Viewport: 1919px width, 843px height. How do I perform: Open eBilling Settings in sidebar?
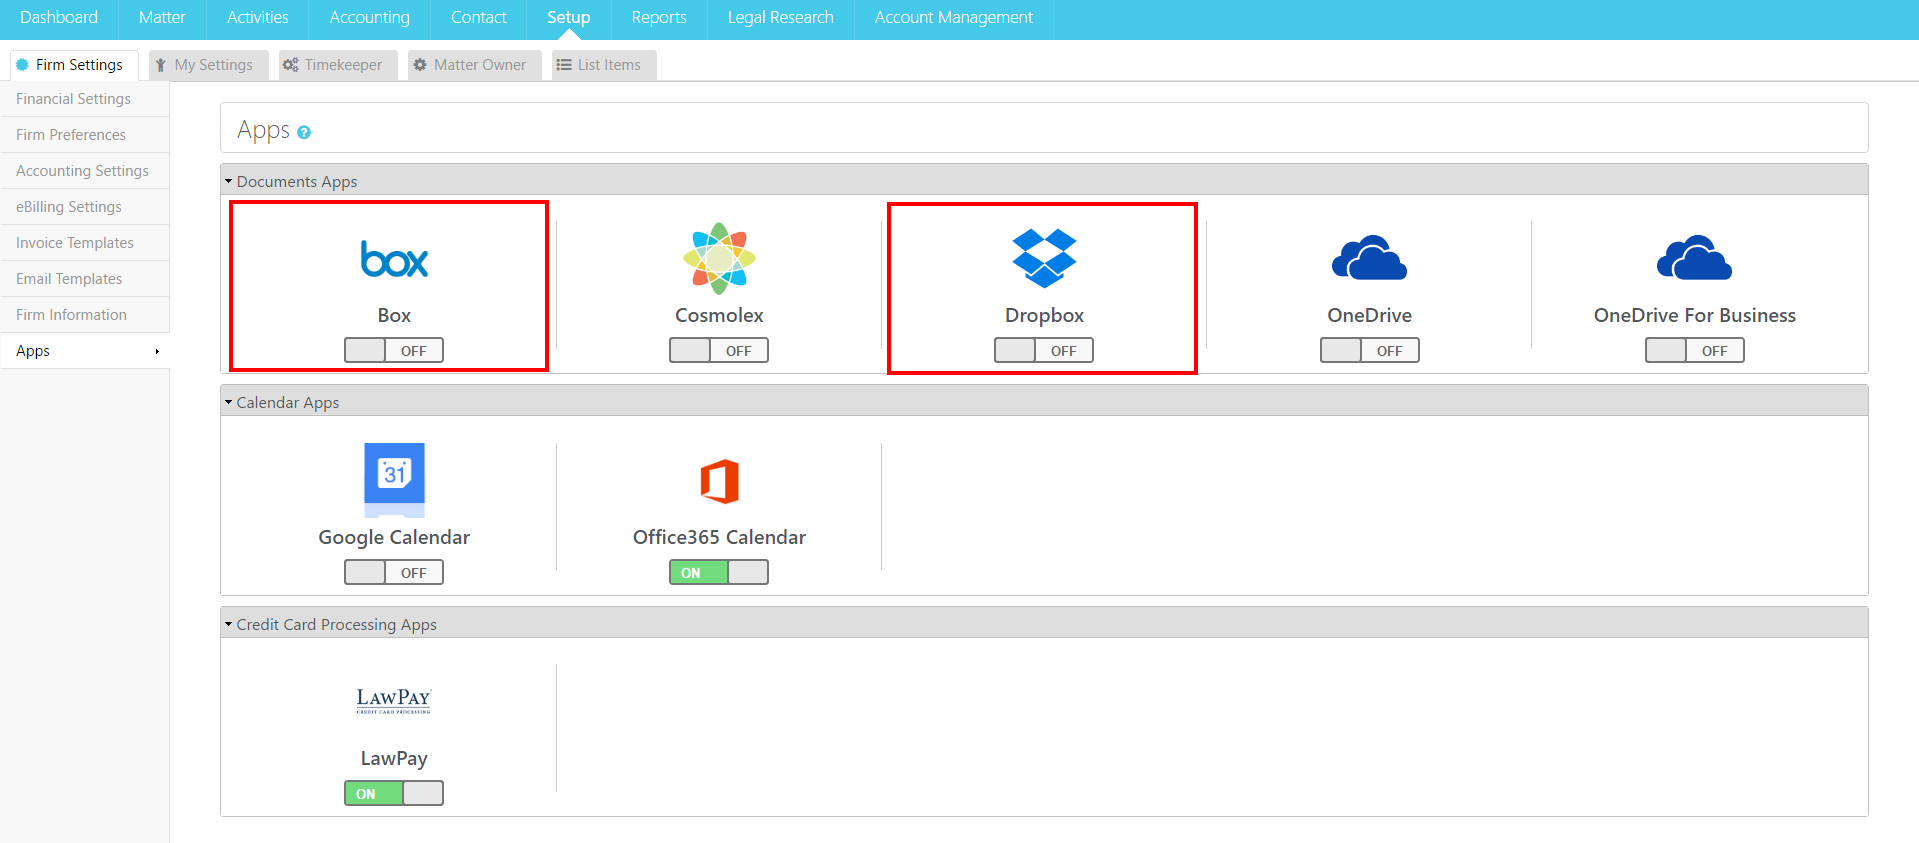click(x=85, y=207)
